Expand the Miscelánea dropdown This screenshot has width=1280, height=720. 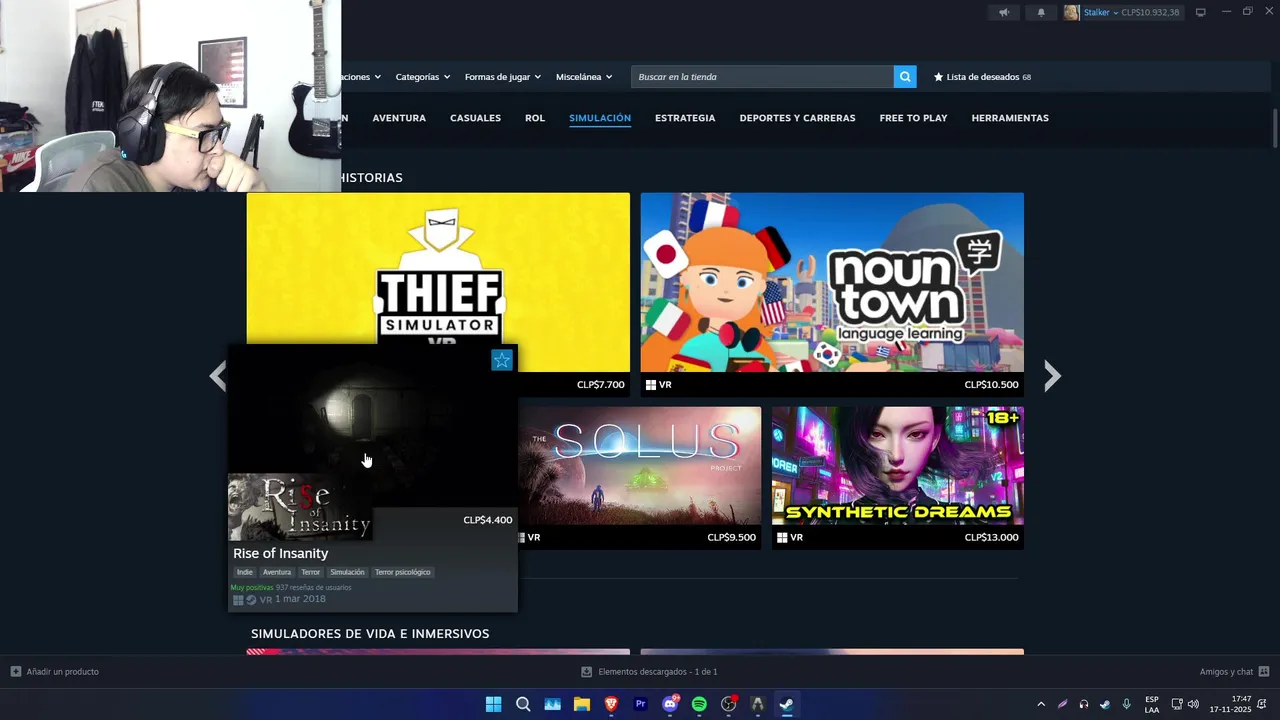(584, 77)
